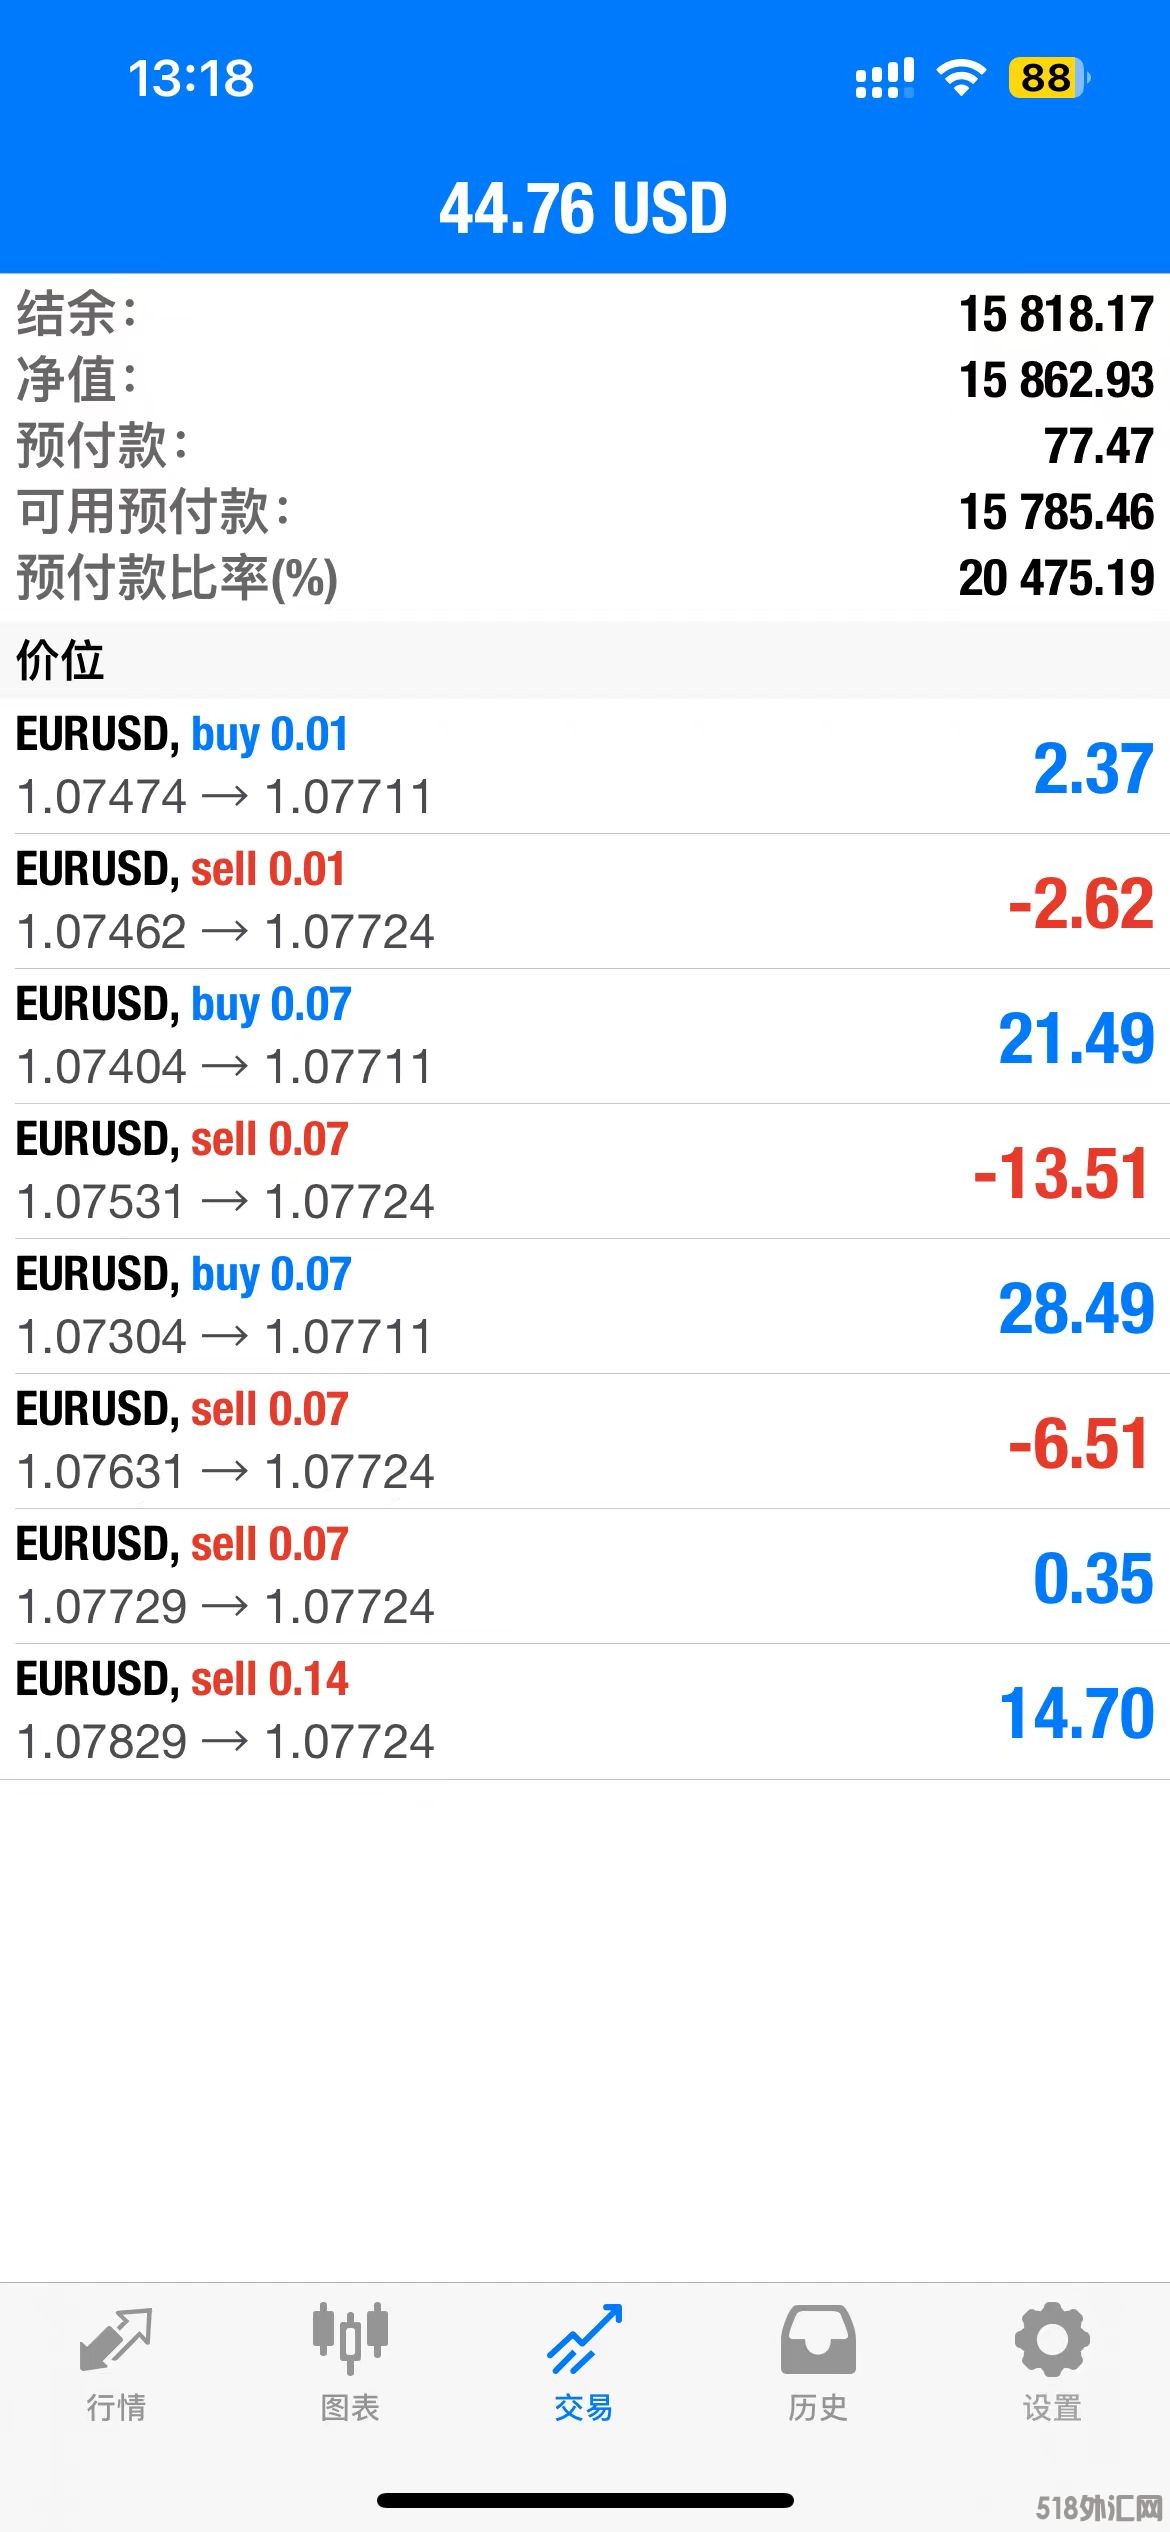Tap the cellular signal bars icon
Viewport: 1170px width, 2532px height.
tap(884, 78)
